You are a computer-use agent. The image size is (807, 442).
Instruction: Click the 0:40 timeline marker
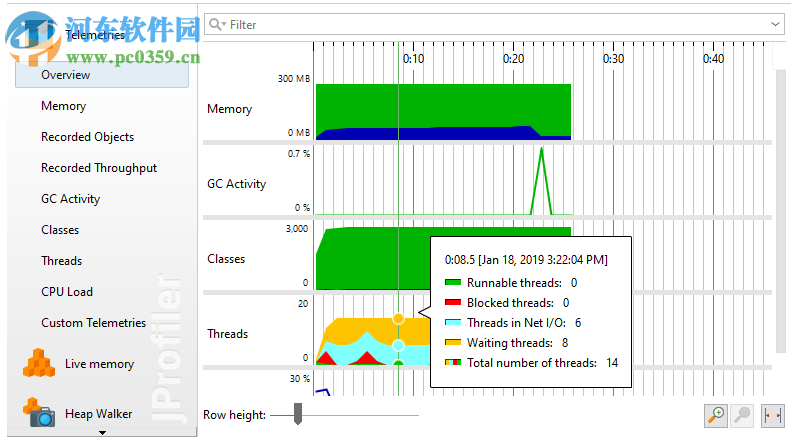(x=713, y=59)
